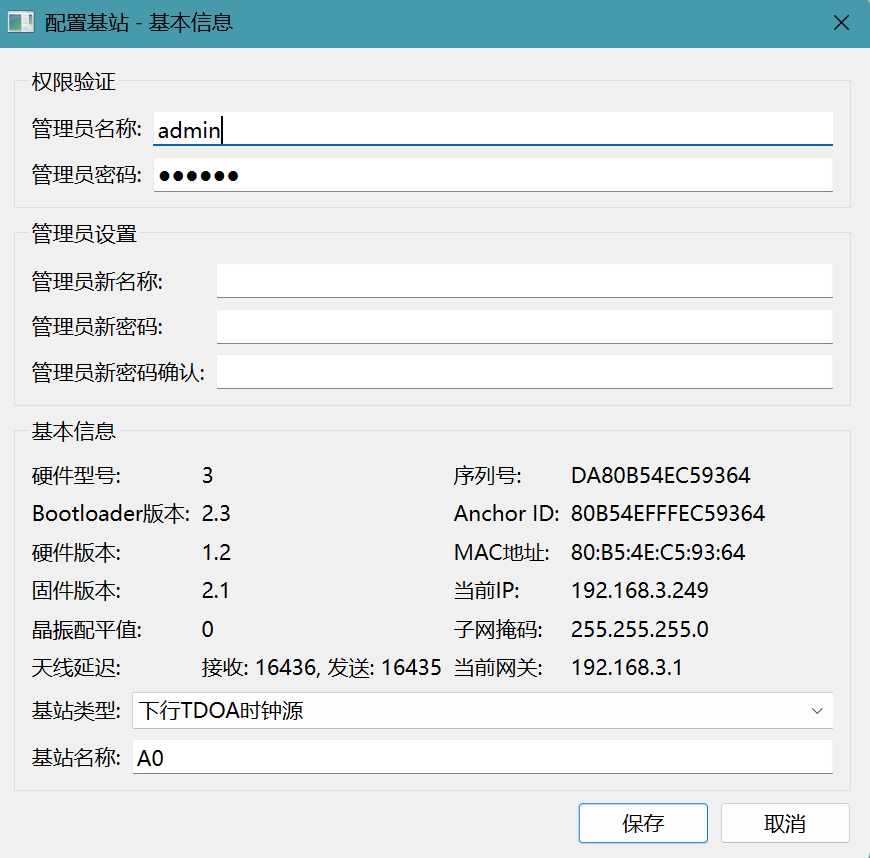Click the chevron arrow of 基站类型 combo box
The height and width of the screenshot is (858, 870).
pos(817,711)
